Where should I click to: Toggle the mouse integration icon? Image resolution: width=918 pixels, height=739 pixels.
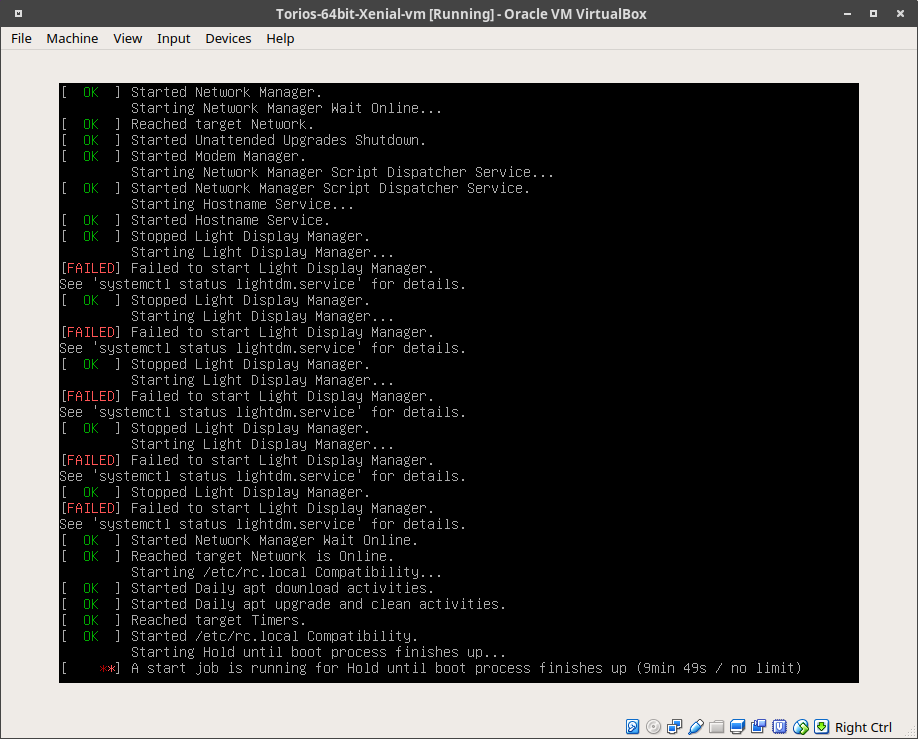800,727
